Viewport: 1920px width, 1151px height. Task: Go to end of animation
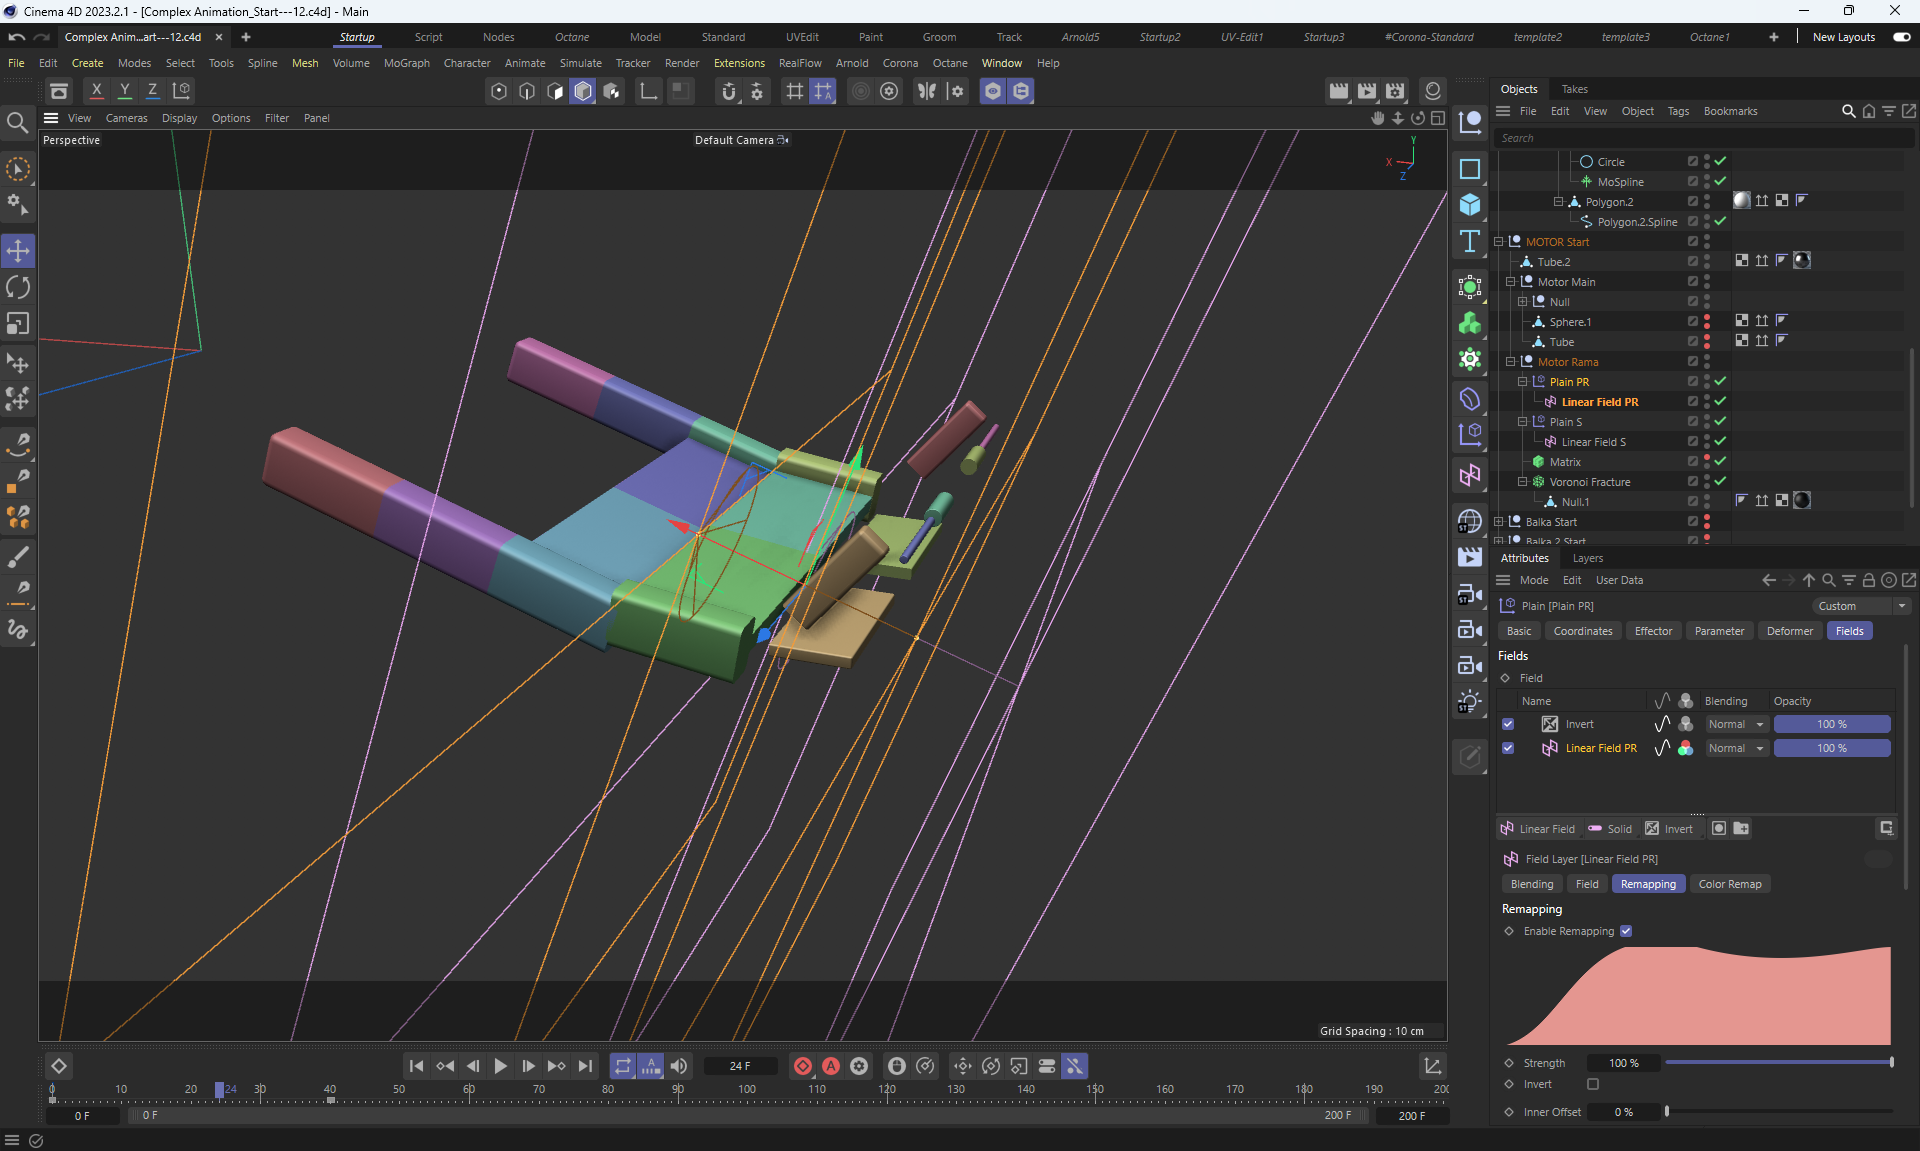[586, 1066]
